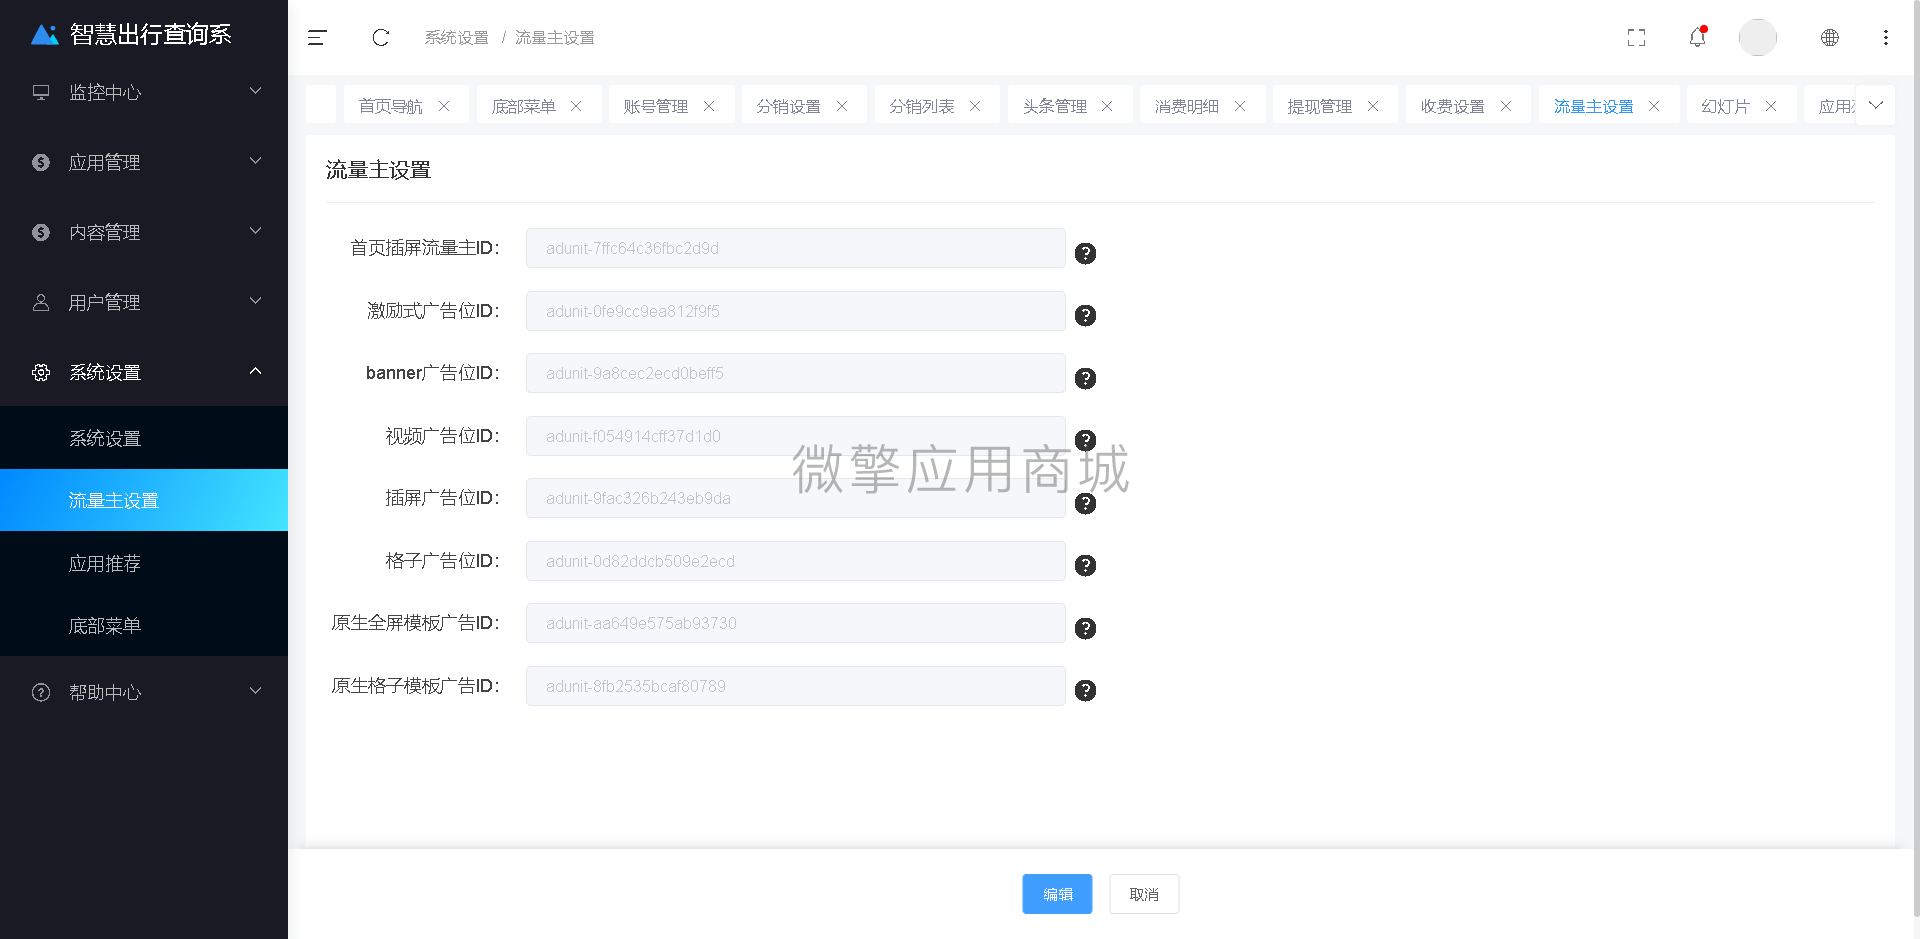Viewport: 1920px width, 939px height.
Task: Close the 收费设置 tab
Action: pyautogui.click(x=1506, y=106)
